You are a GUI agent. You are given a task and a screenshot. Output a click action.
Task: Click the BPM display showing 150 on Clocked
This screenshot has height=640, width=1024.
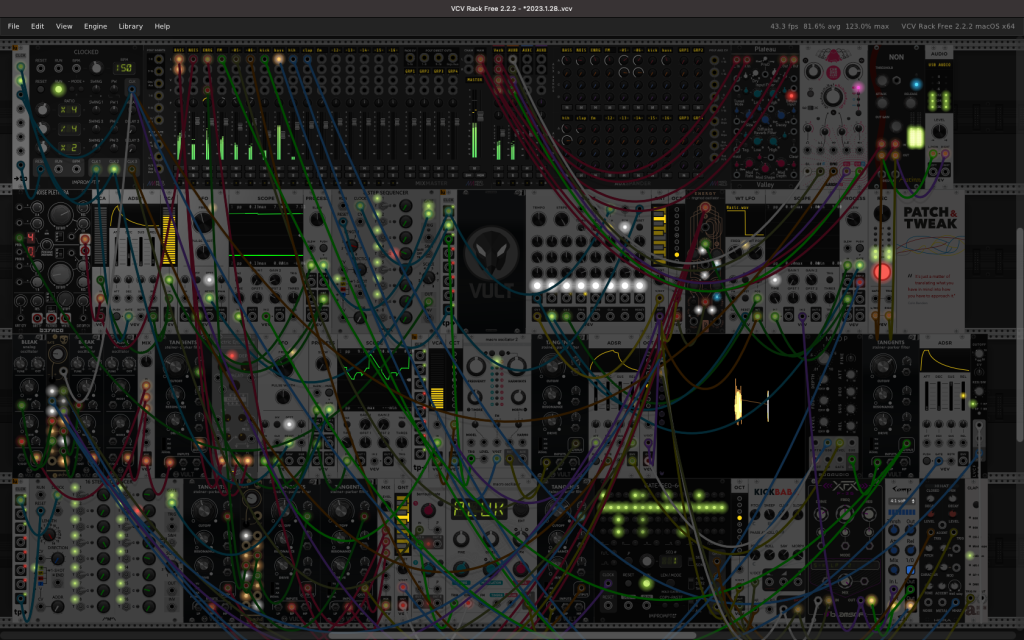point(123,68)
